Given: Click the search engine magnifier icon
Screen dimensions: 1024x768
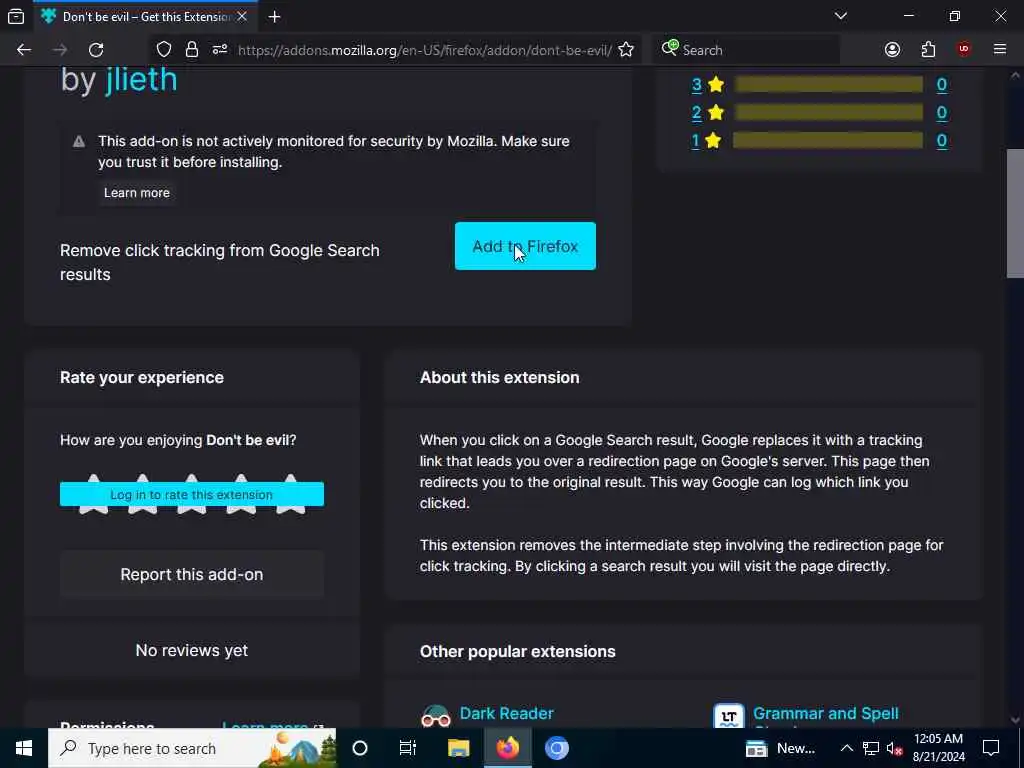Looking at the screenshot, I should pyautogui.click(x=669, y=48).
